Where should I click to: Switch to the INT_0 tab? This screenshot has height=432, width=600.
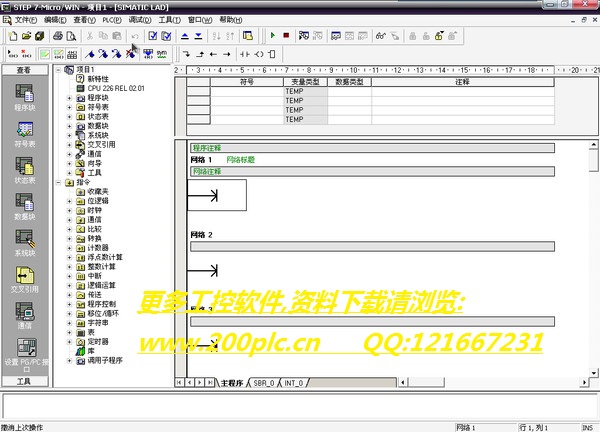tap(293, 383)
